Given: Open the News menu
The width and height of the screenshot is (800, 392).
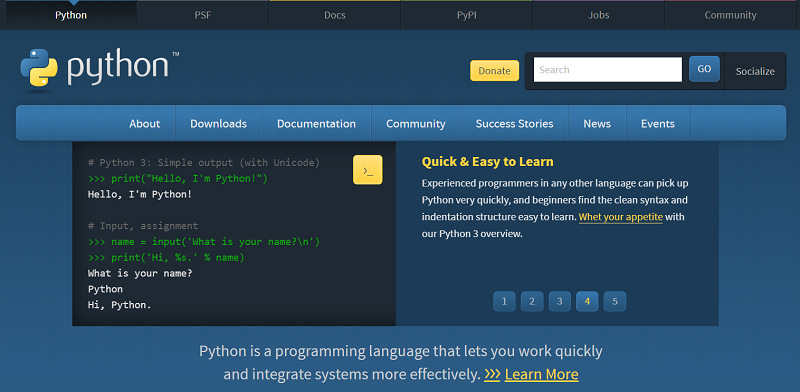Looking at the screenshot, I should 597,124.
